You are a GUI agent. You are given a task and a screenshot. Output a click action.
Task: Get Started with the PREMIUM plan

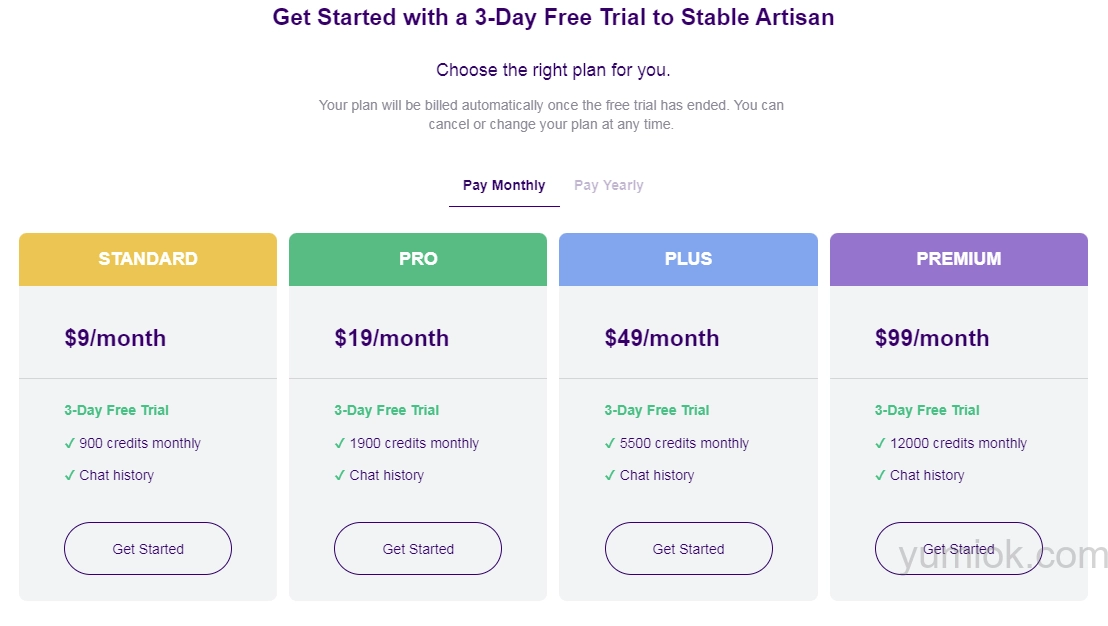(x=958, y=548)
